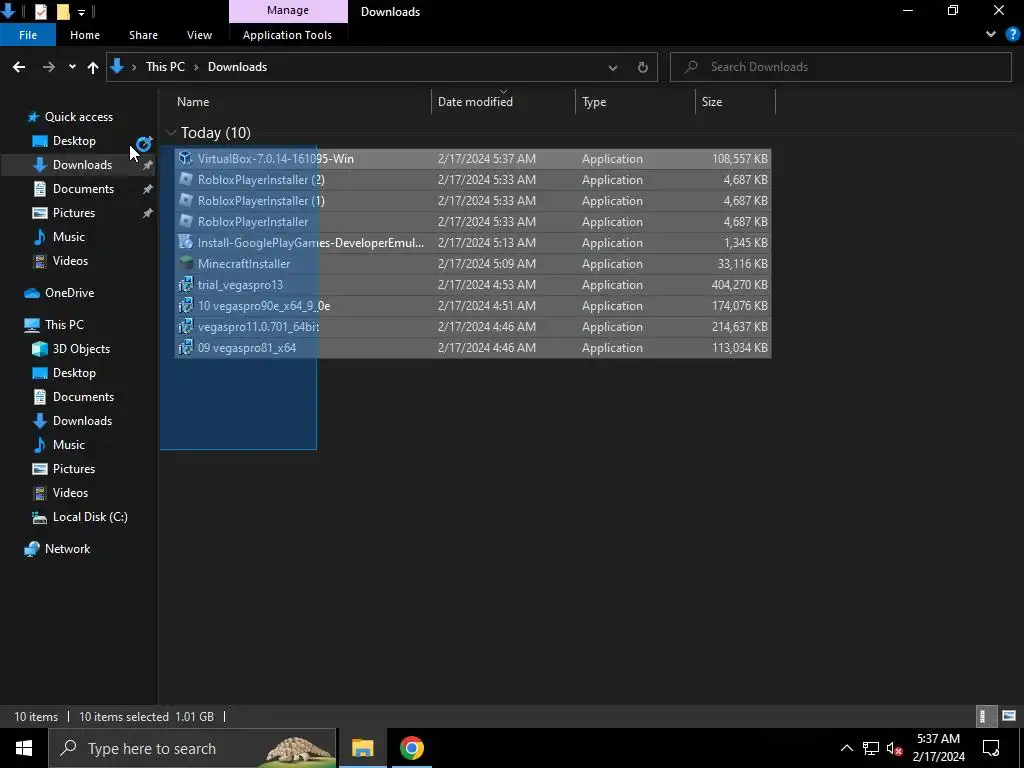Click This PC in the address breadcrumb
The image size is (1024, 768).
[165, 67]
